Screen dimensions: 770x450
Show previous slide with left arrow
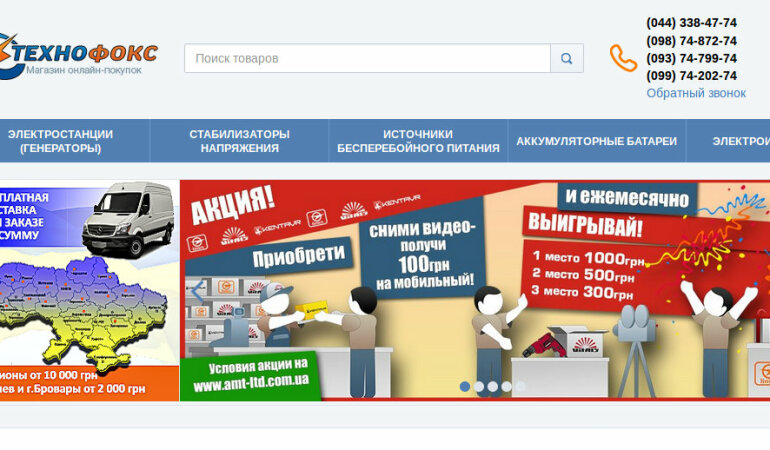click(197, 291)
